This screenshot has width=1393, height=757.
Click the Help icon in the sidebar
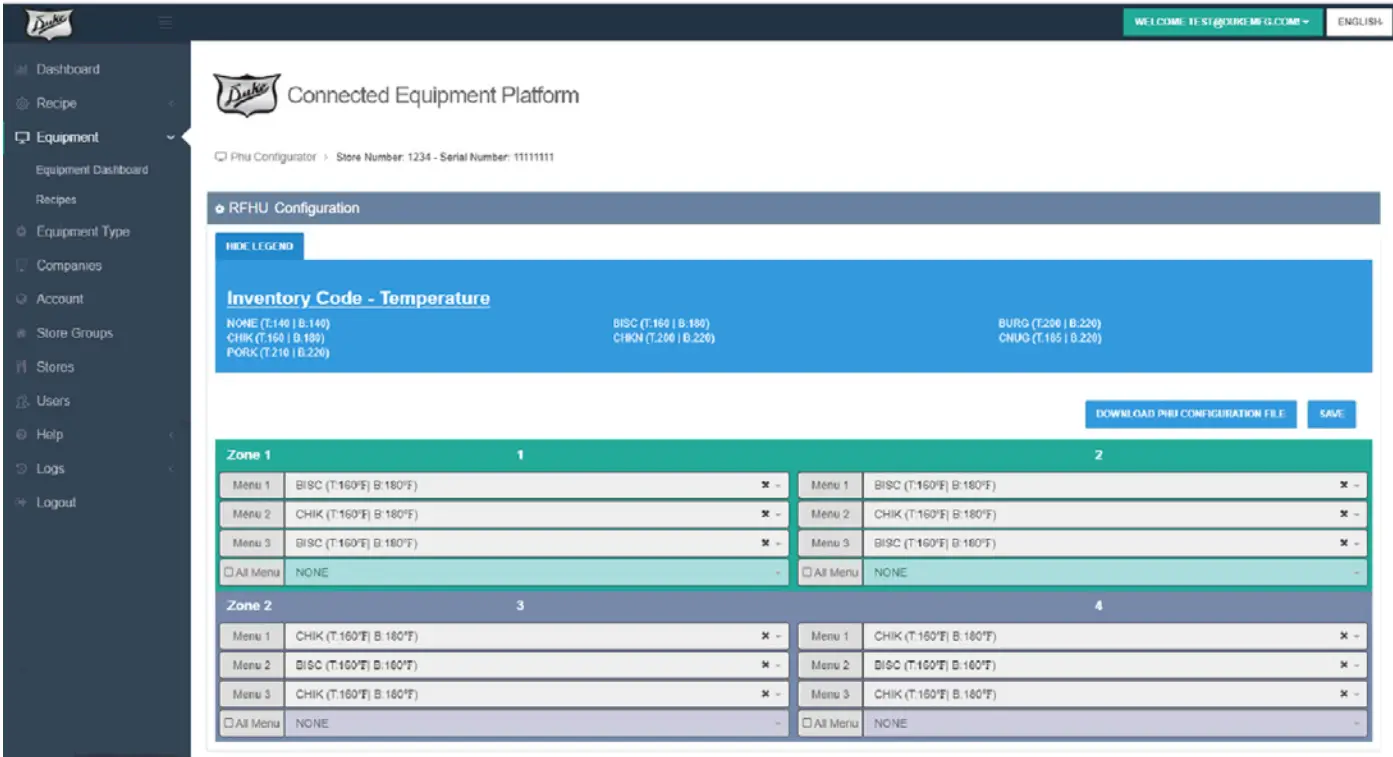click(21, 435)
